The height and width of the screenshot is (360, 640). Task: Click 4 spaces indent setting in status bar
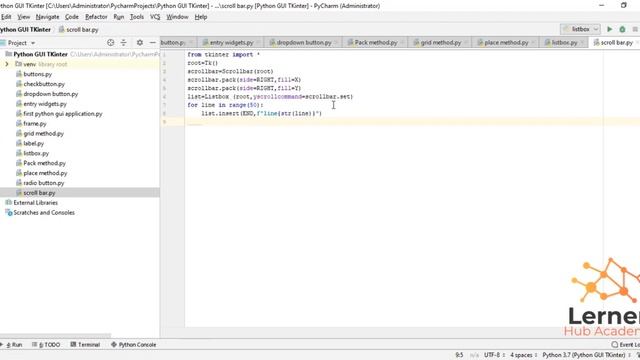pos(523,355)
